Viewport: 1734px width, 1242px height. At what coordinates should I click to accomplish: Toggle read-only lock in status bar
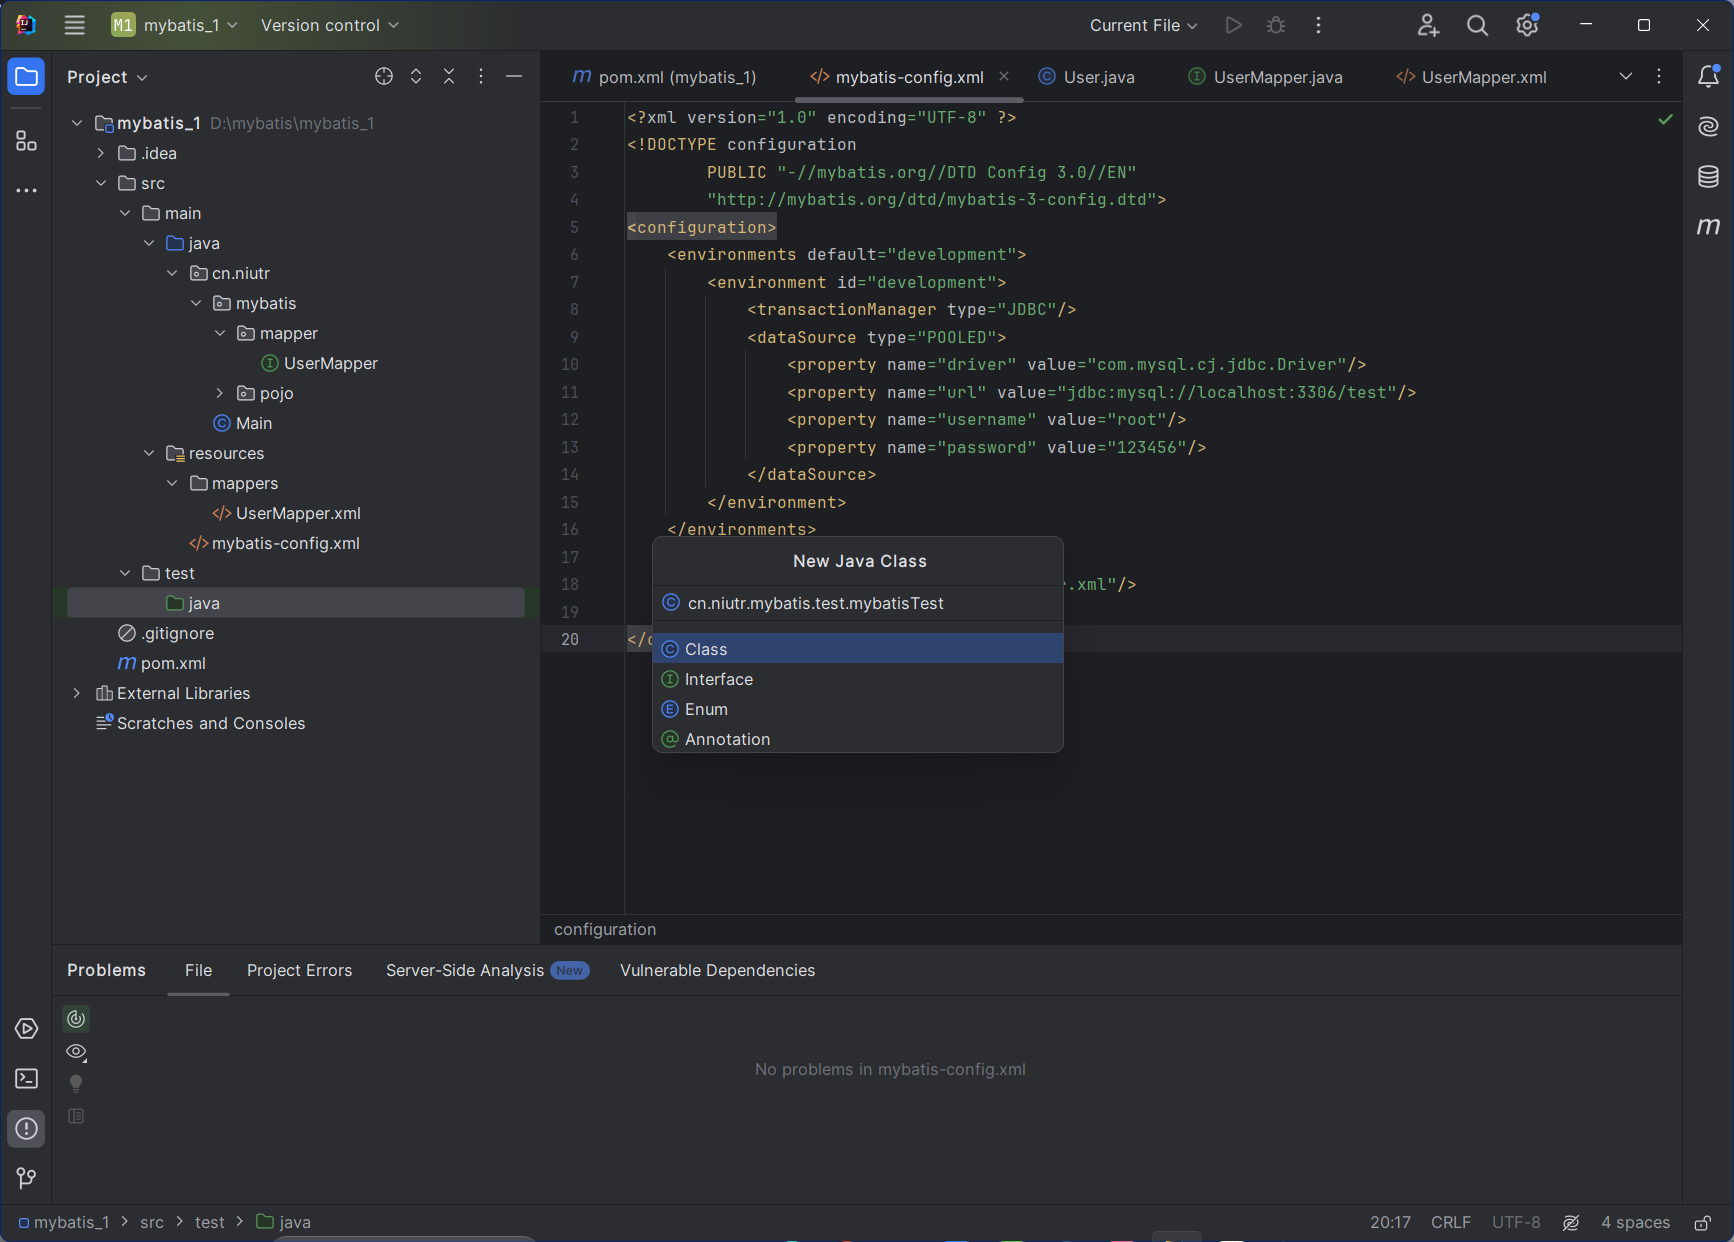click(1702, 1222)
